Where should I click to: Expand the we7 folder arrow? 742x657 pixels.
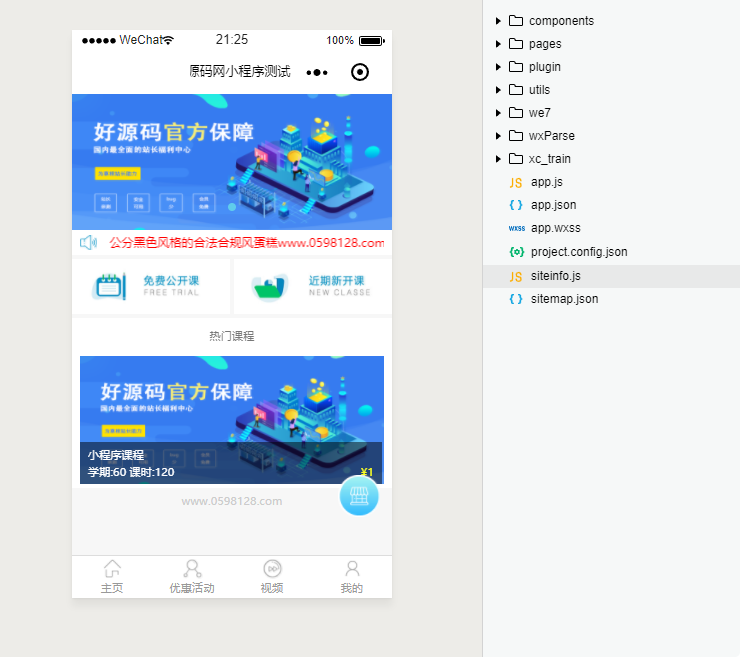pos(498,113)
